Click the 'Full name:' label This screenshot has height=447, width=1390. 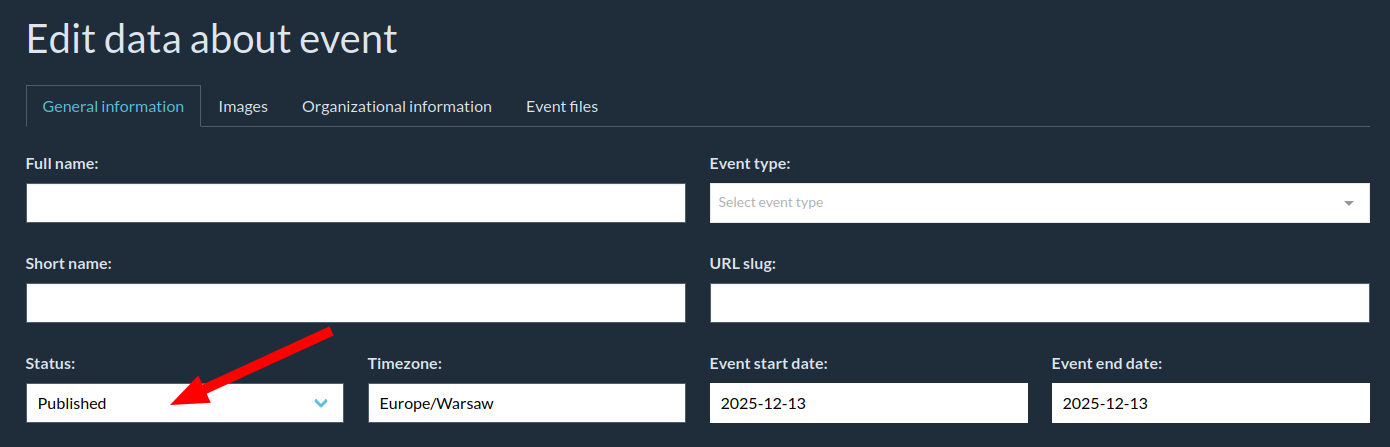pos(62,164)
